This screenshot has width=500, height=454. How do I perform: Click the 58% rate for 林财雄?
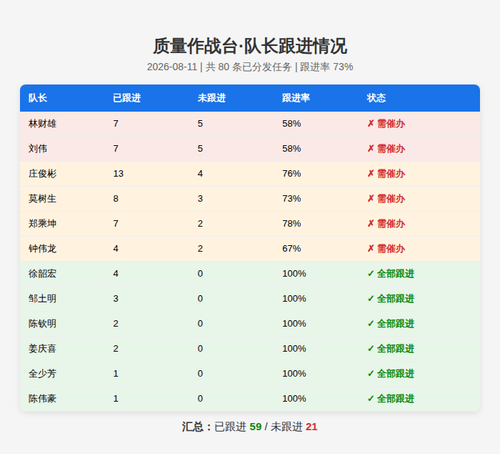tap(292, 124)
